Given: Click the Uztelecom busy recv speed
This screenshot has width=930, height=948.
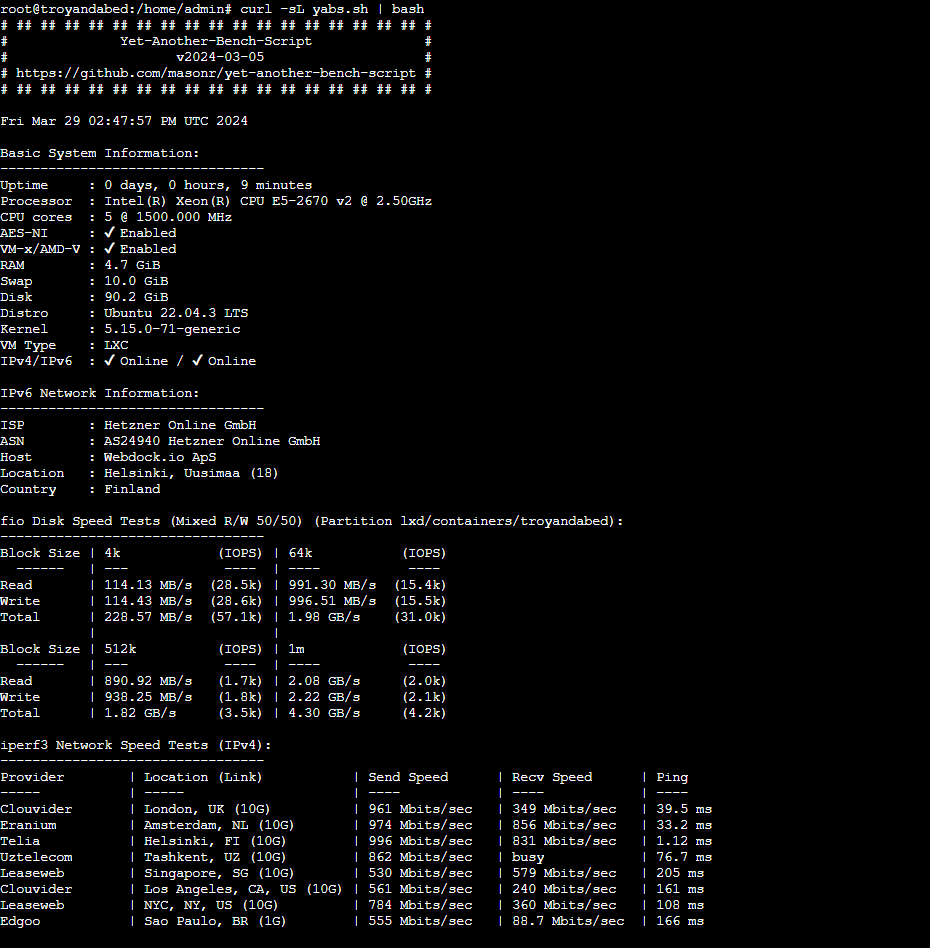Looking at the screenshot, I should 528,857.
